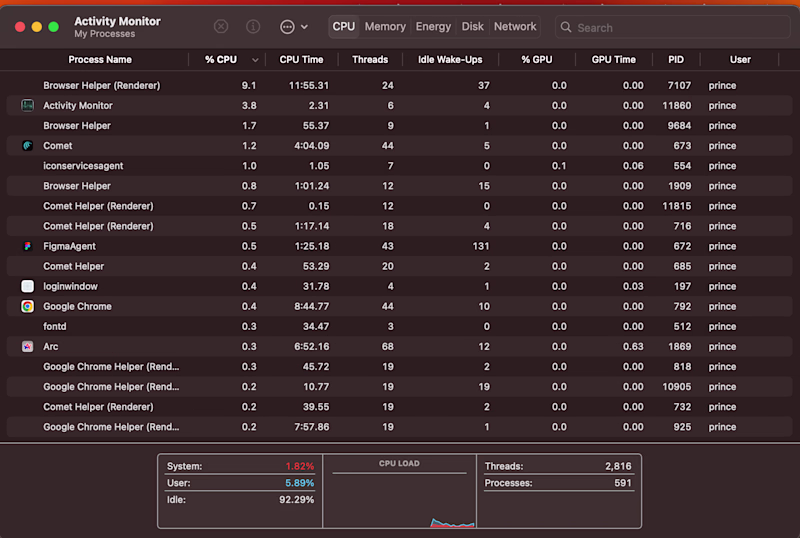
Task: Switch to the CPU tab
Action: (x=343, y=27)
